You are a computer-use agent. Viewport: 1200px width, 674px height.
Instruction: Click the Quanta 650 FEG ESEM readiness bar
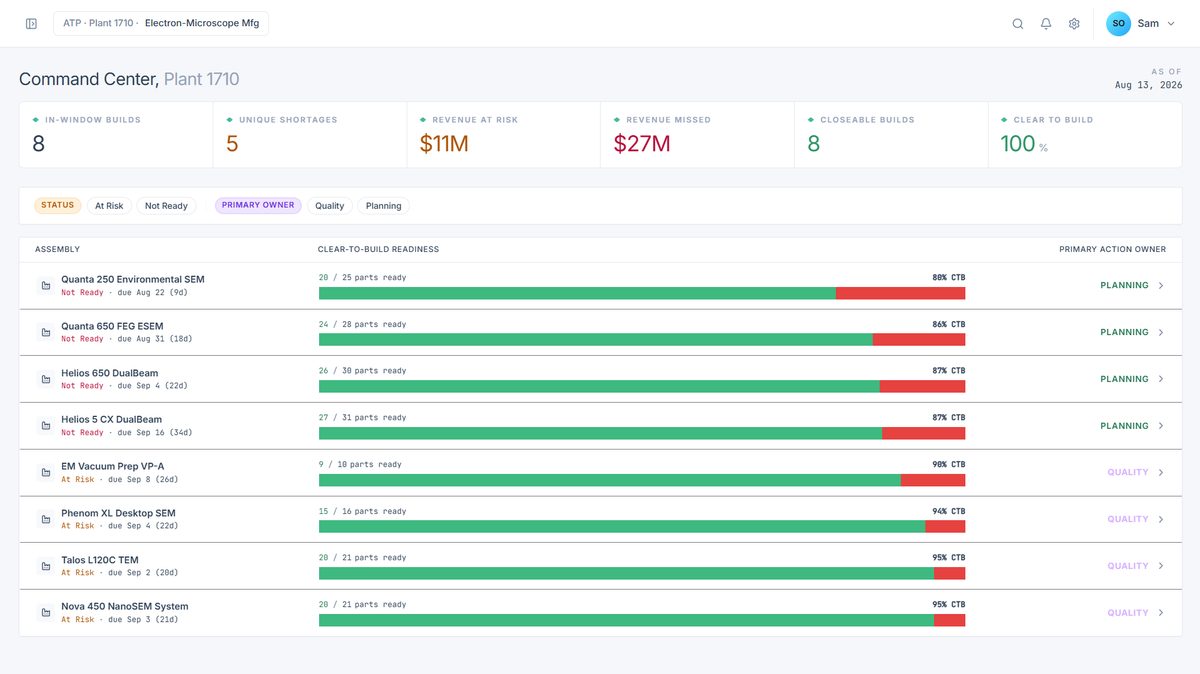pyautogui.click(x=642, y=340)
